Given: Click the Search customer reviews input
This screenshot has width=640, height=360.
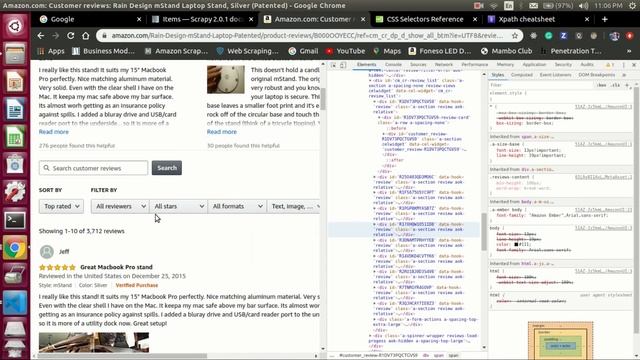Looking at the screenshot, I should pyautogui.click(x=93, y=168).
